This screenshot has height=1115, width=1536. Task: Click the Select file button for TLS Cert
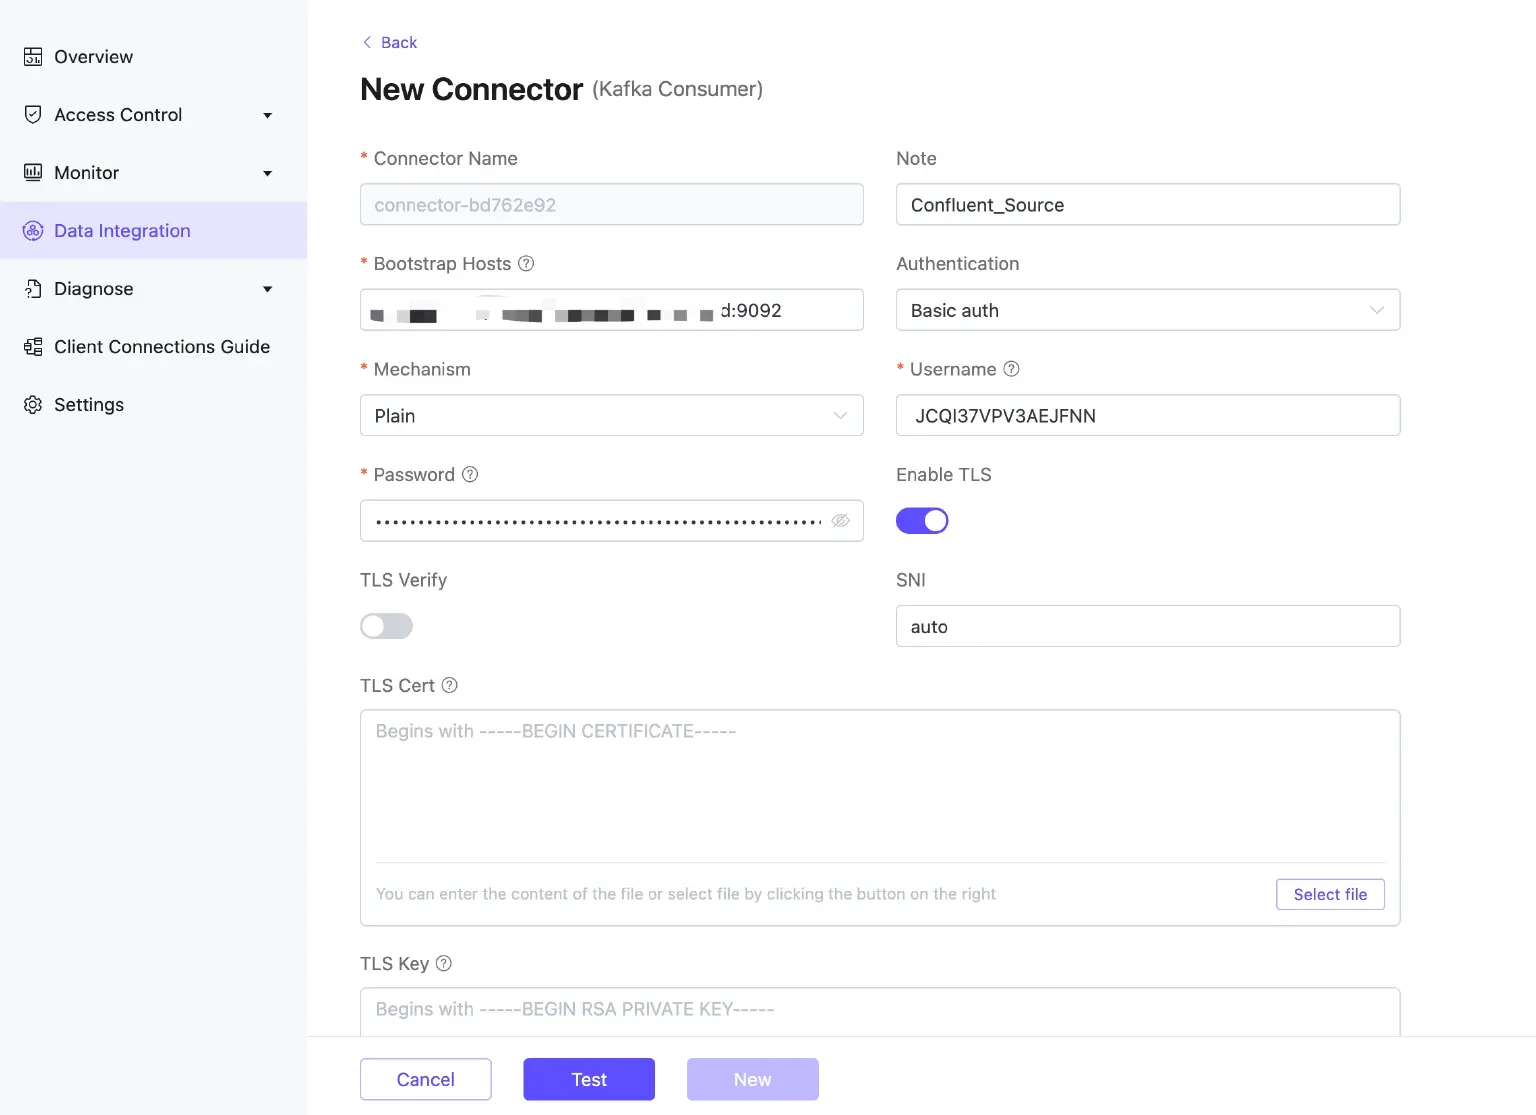1330,894
